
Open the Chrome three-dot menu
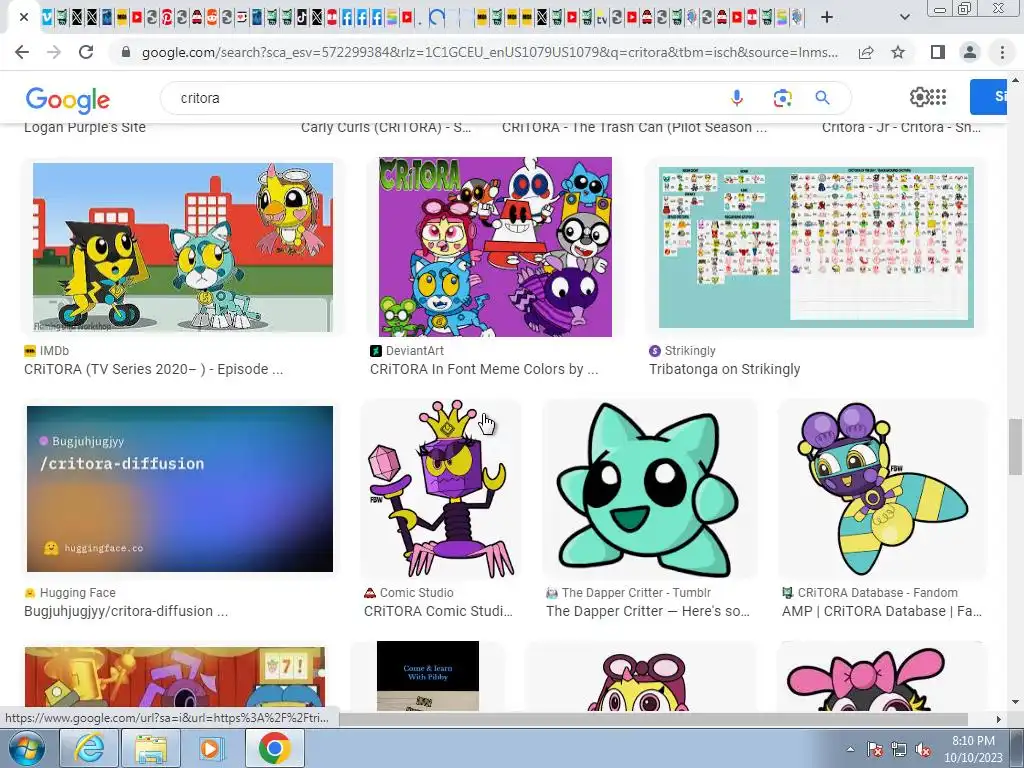tap(1002, 52)
